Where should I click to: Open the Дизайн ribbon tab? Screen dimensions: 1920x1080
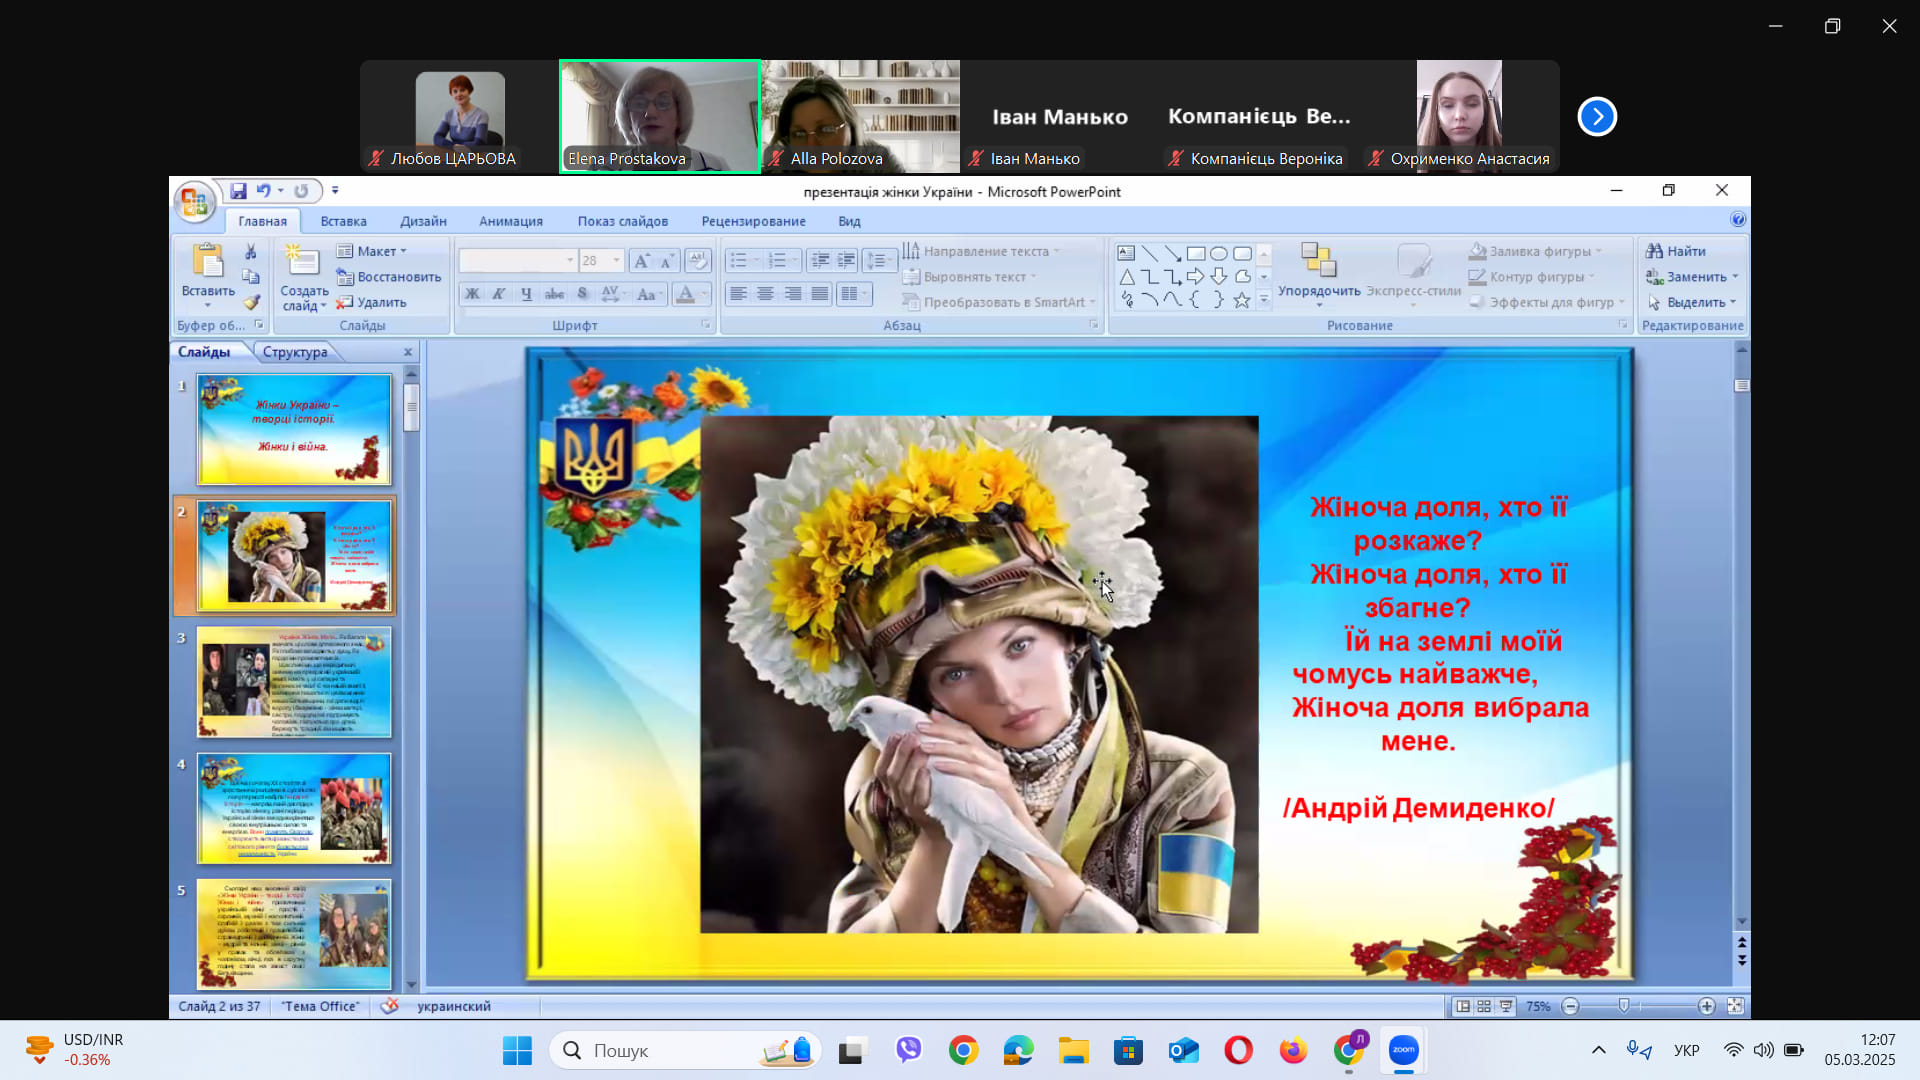coord(423,221)
